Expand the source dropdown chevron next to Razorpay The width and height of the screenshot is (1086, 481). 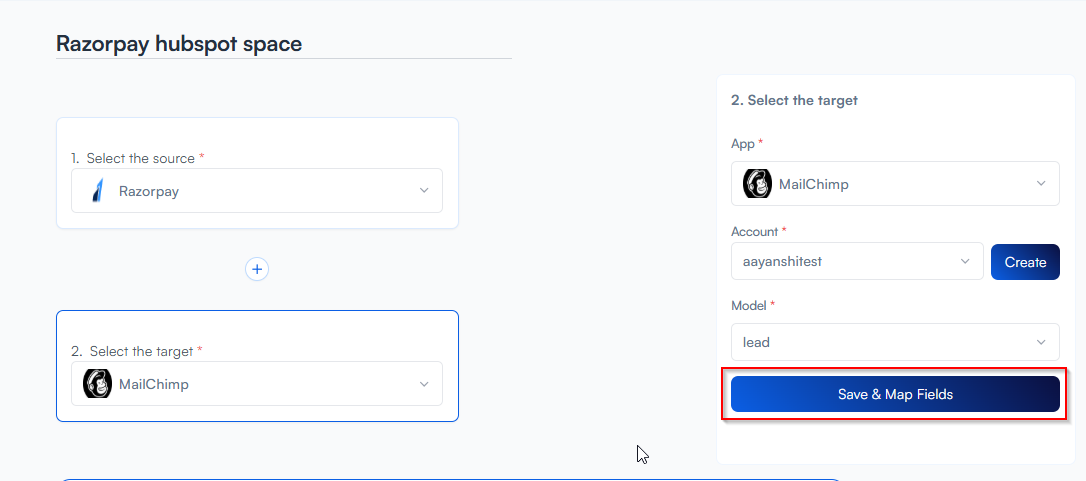pyautogui.click(x=424, y=190)
